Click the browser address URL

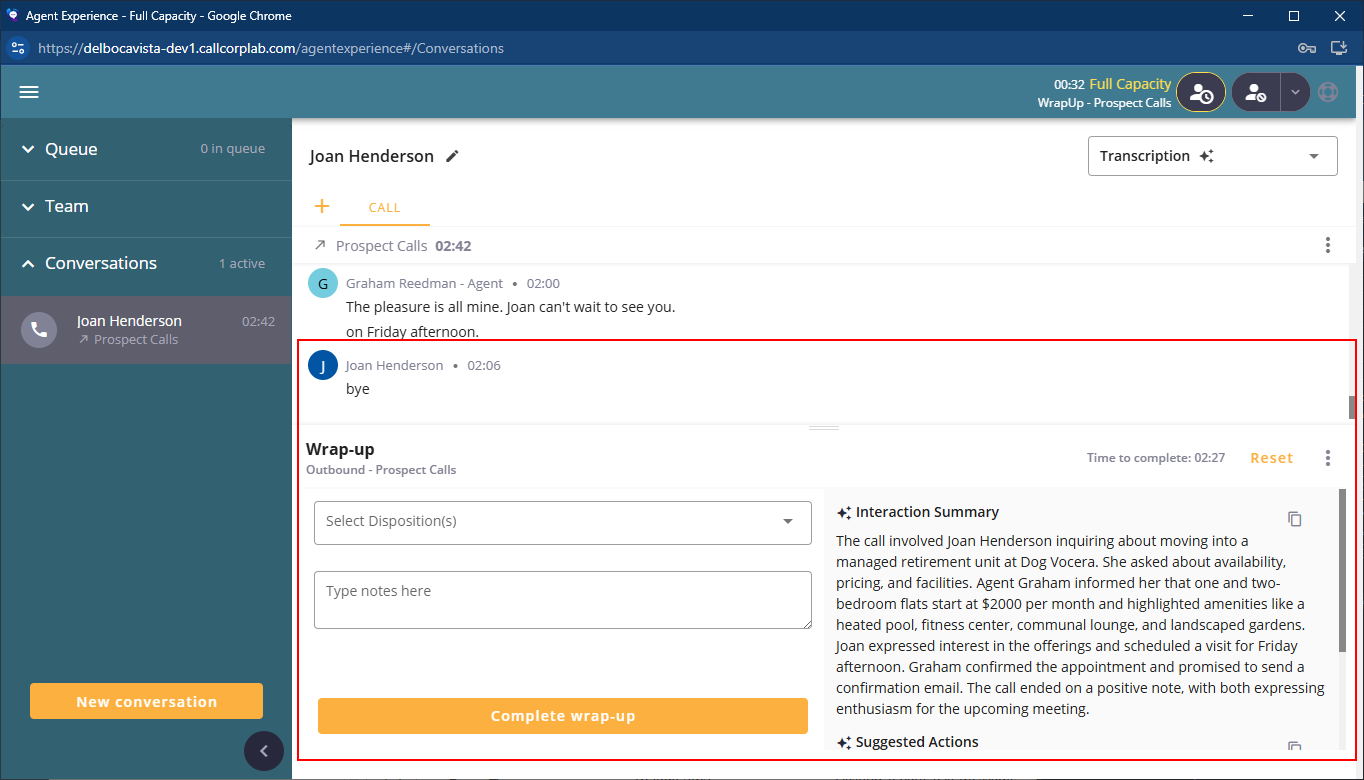271,48
